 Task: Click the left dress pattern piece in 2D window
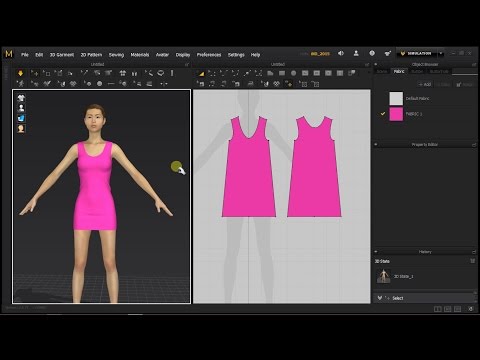pyautogui.click(x=249, y=167)
